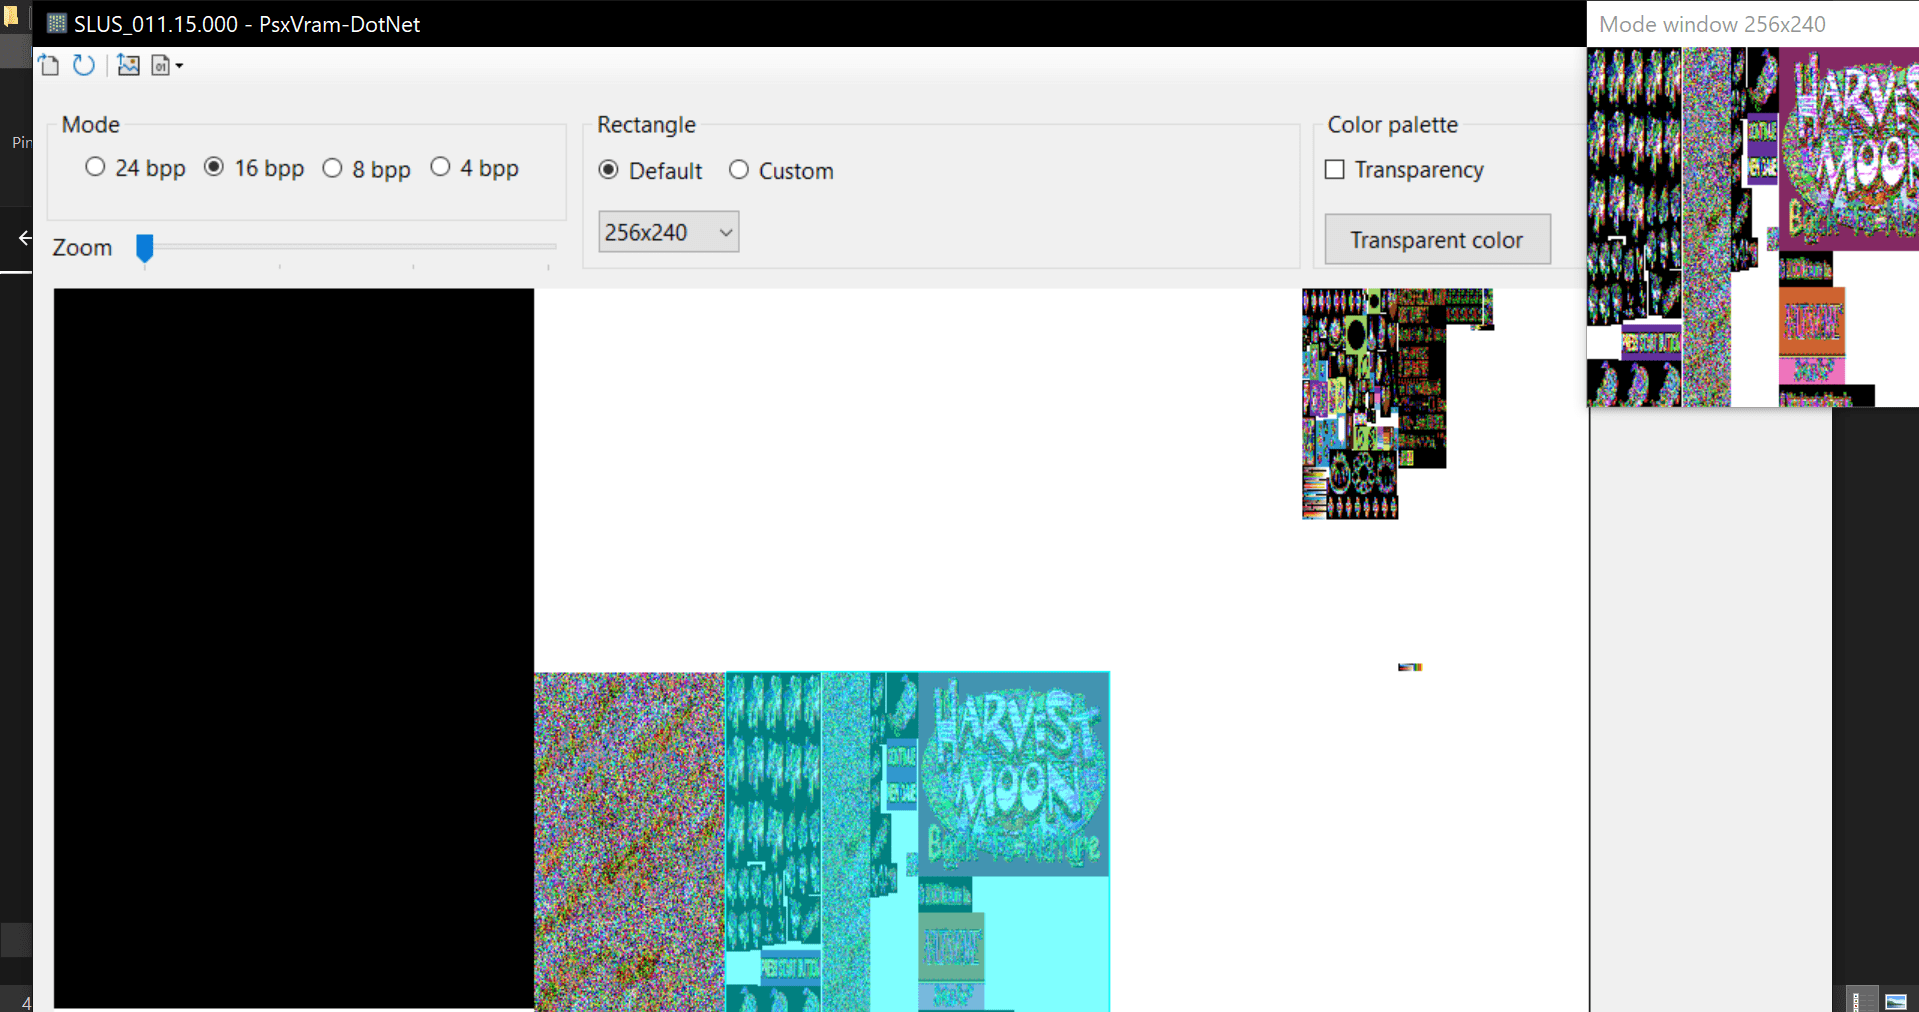This screenshot has width=1919, height=1012.
Task: Switch to large thumbnails view in background Explorer
Action: click(1895, 1001)
